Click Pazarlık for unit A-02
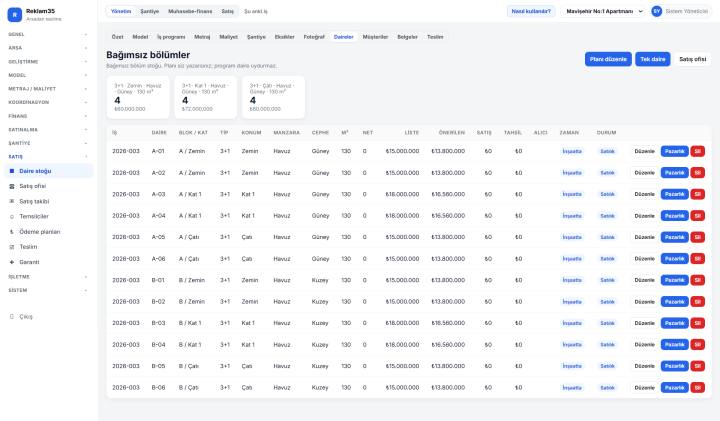The width and height of the screenshot is (720, 421). point(675,173)
